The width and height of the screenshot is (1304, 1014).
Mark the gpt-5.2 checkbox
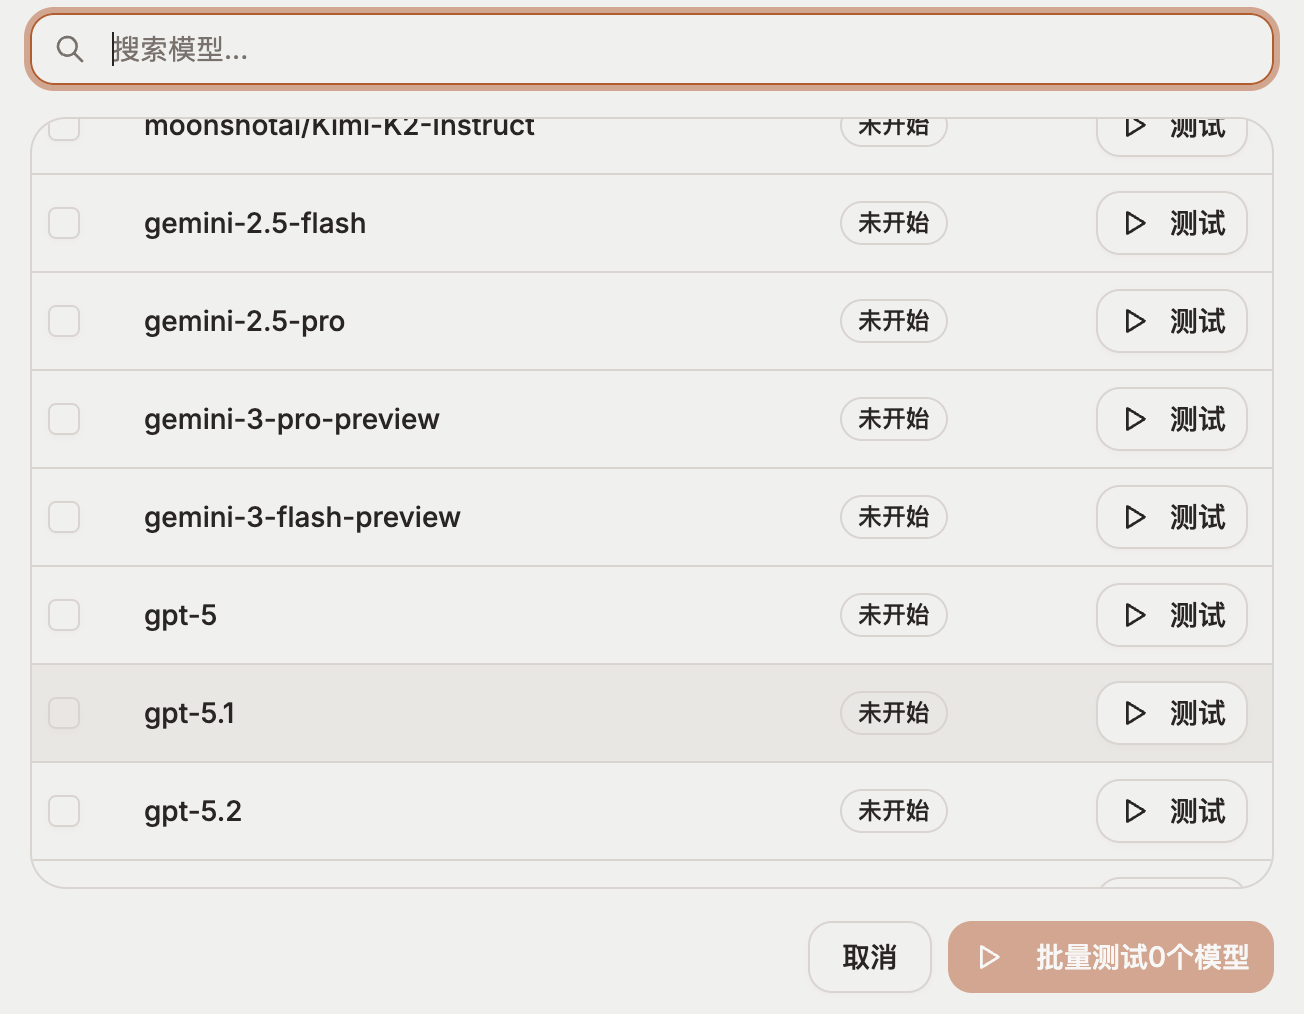(64, 811)
